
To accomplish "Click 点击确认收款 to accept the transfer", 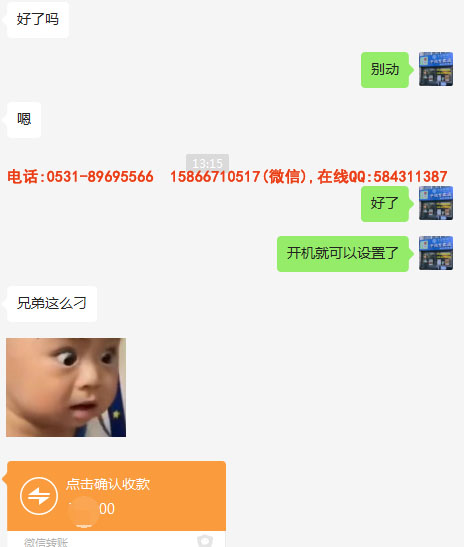I will [108, 484].
